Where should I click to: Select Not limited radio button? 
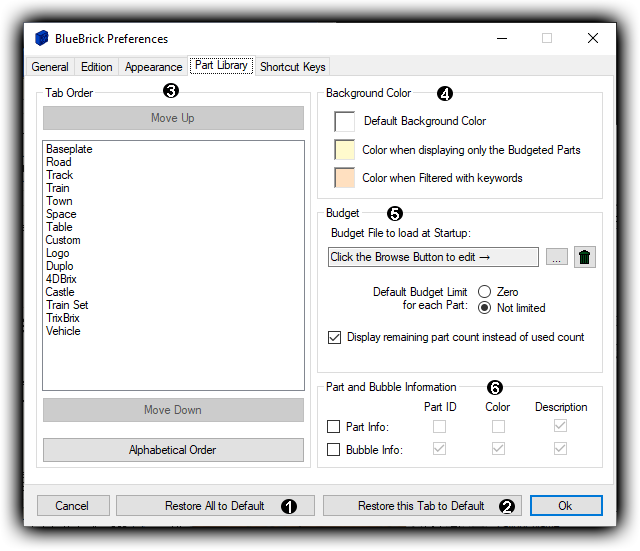pos(484,308)
